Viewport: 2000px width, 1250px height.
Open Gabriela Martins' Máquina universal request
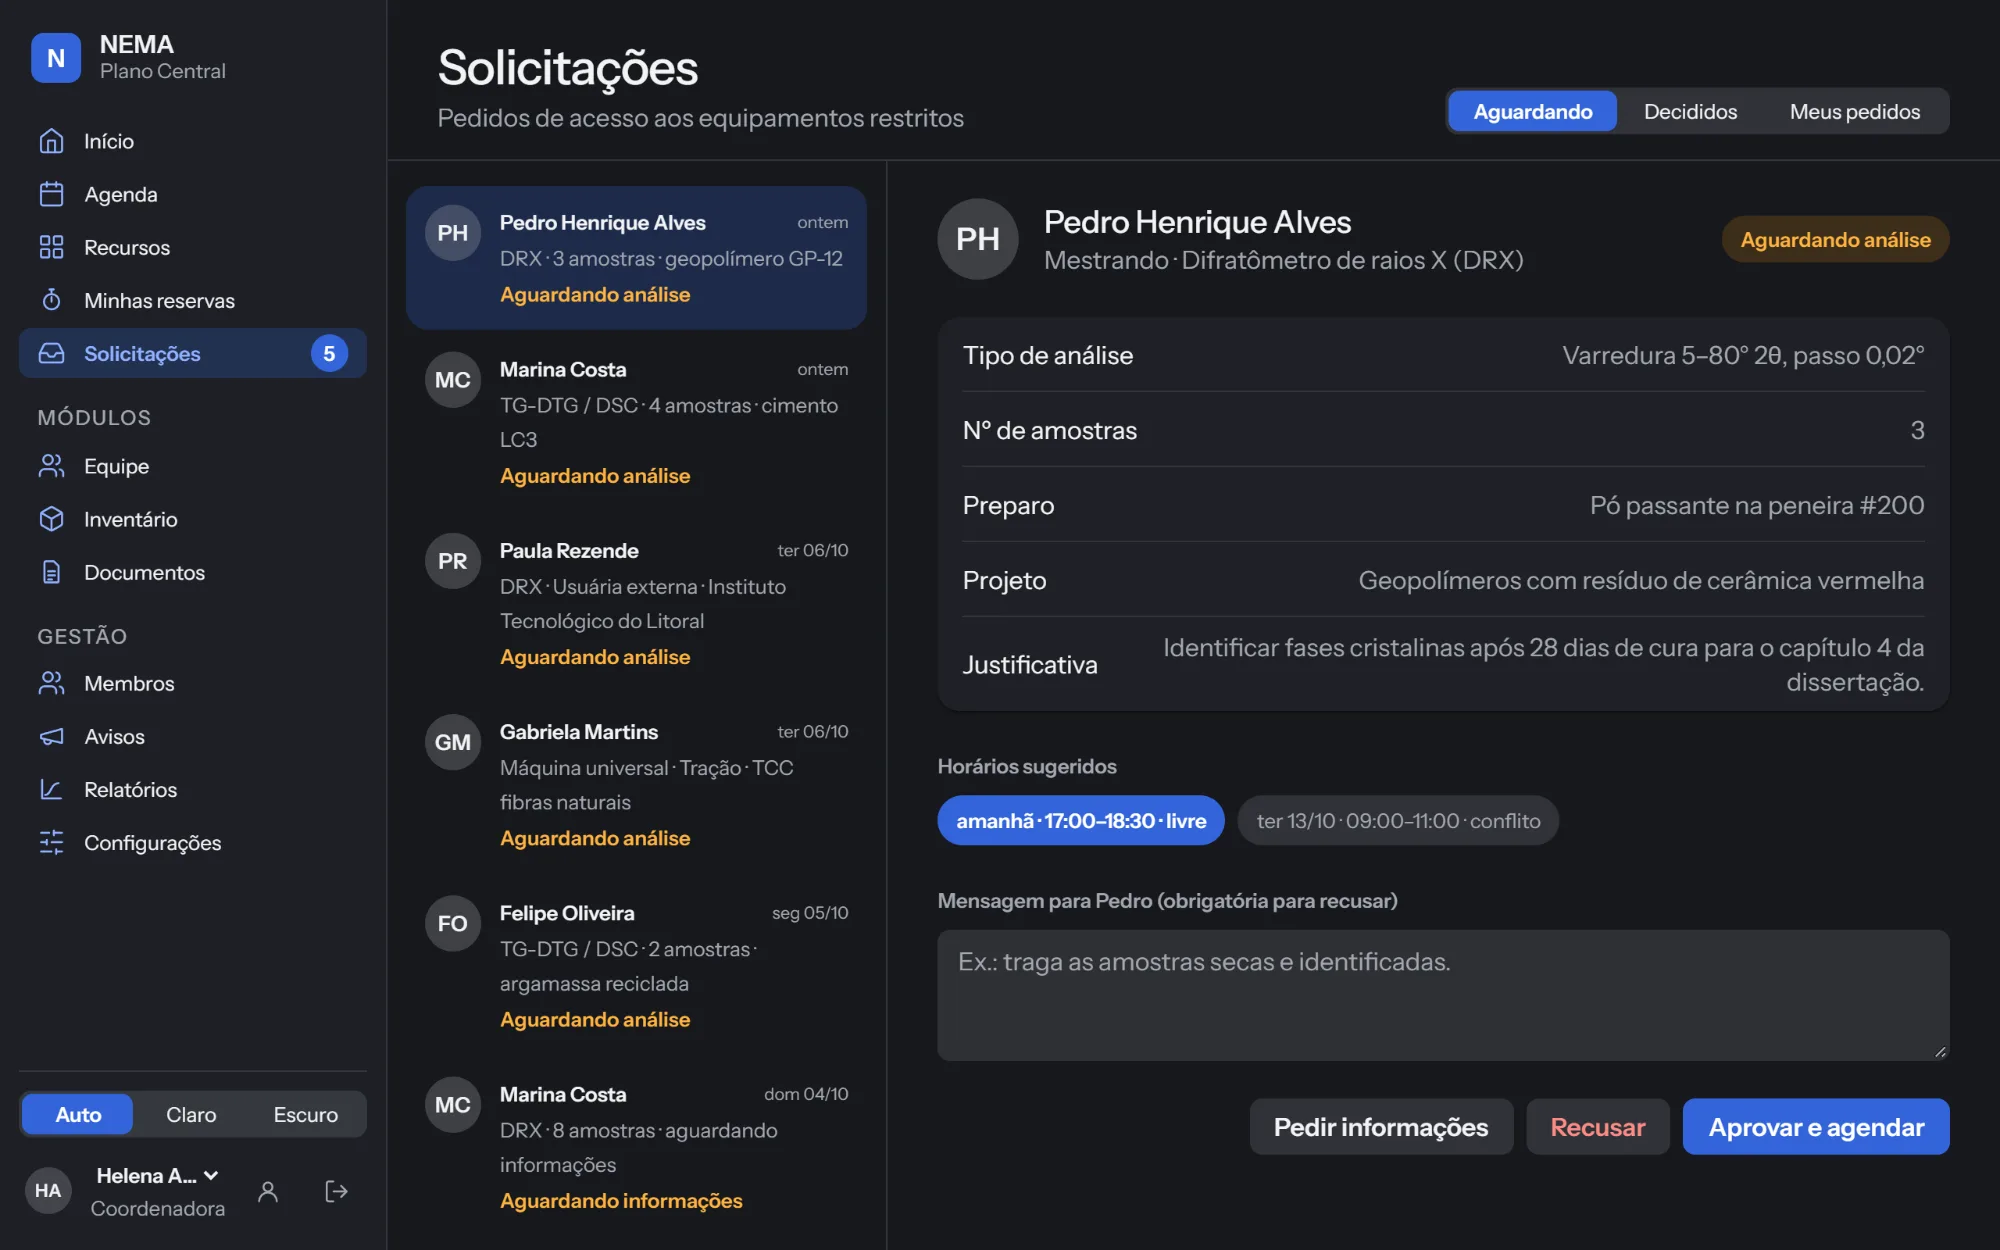click(636, 785)
